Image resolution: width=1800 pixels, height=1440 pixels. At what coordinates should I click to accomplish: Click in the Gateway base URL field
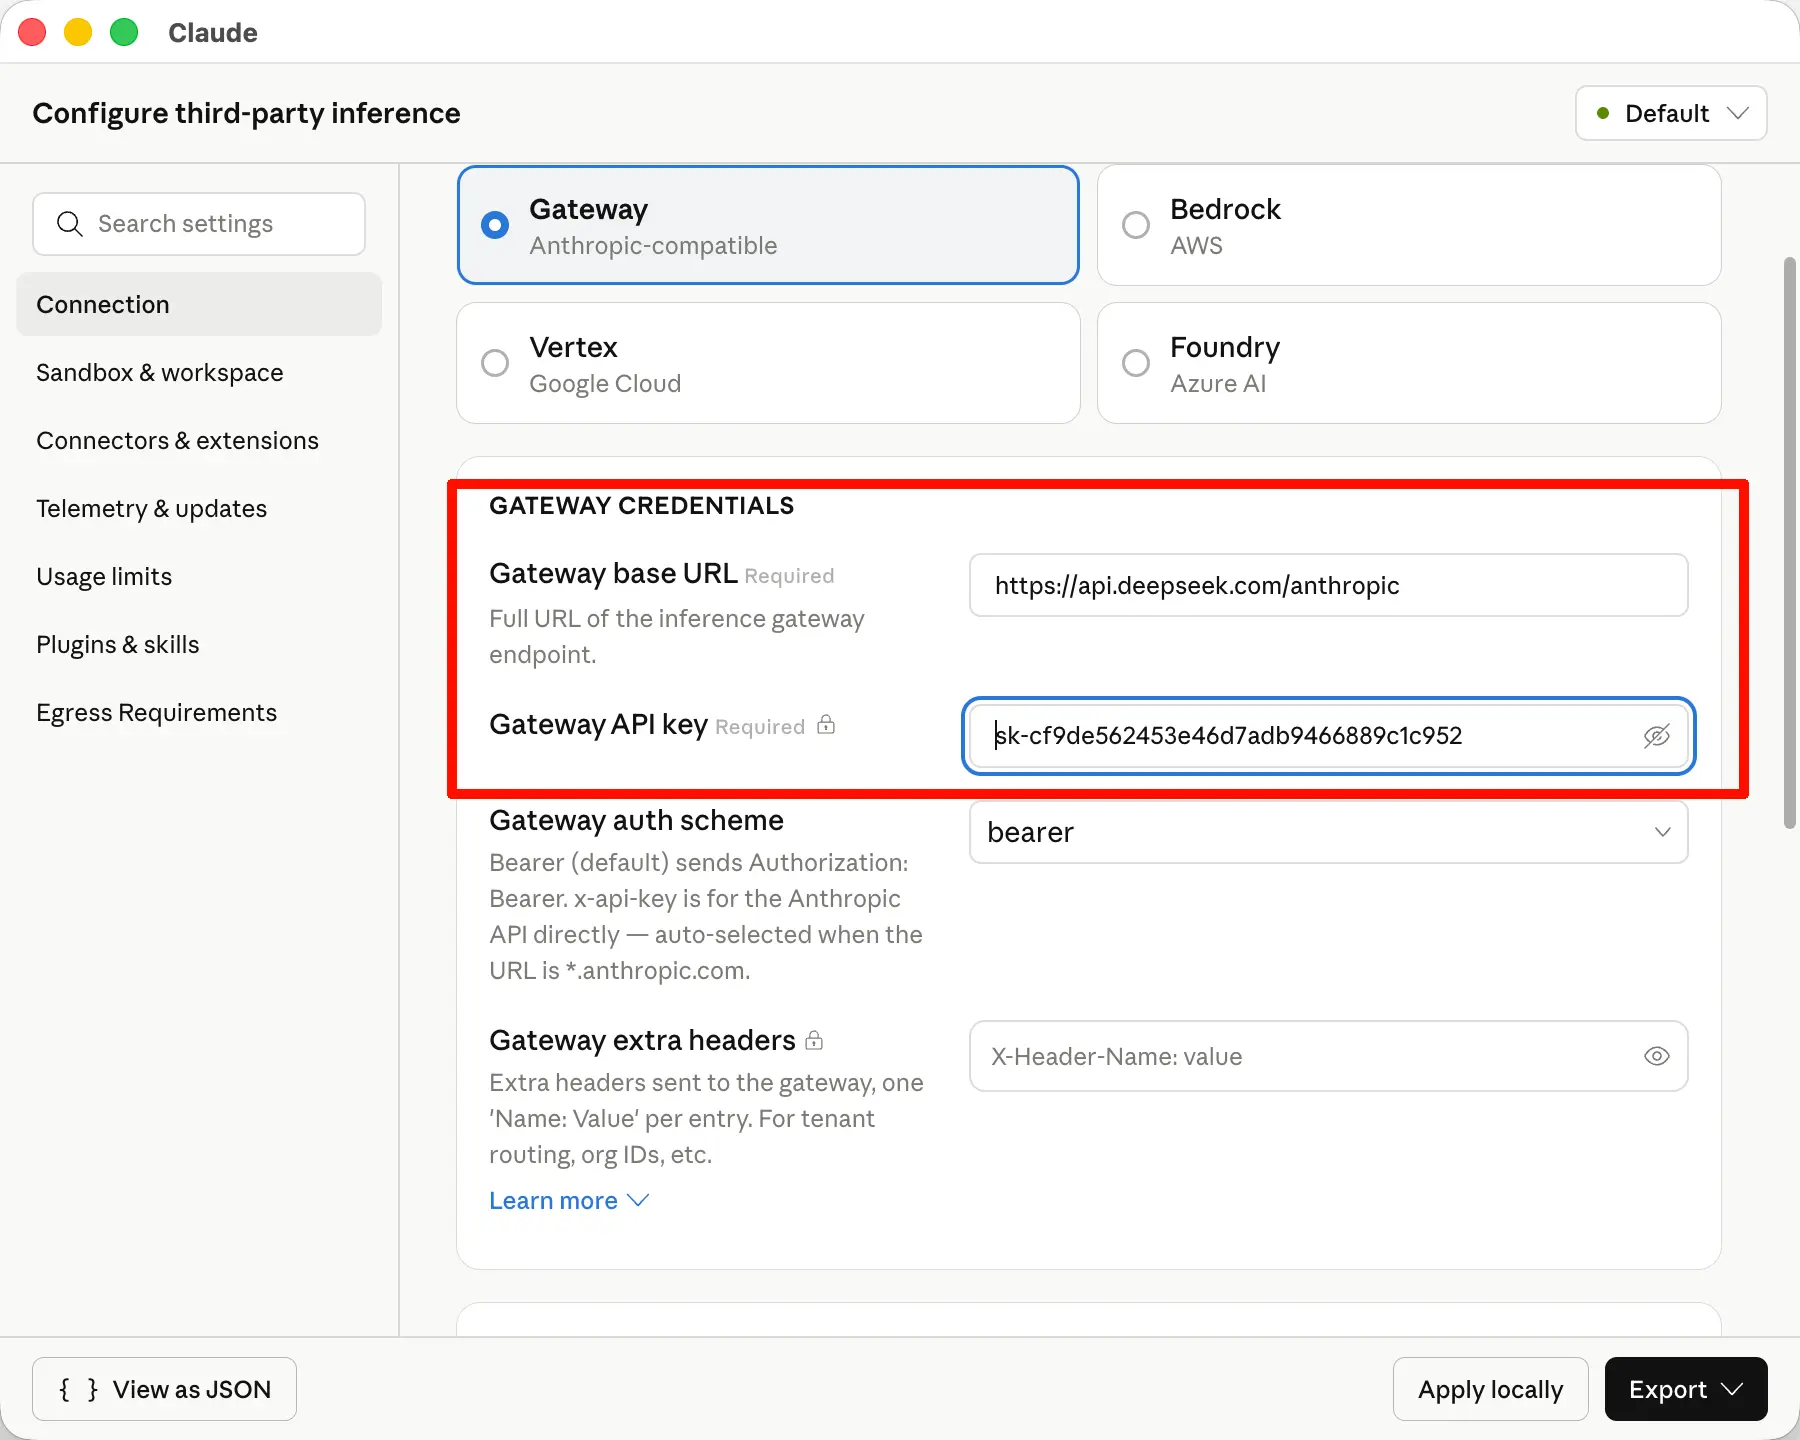coord(1328,585)
